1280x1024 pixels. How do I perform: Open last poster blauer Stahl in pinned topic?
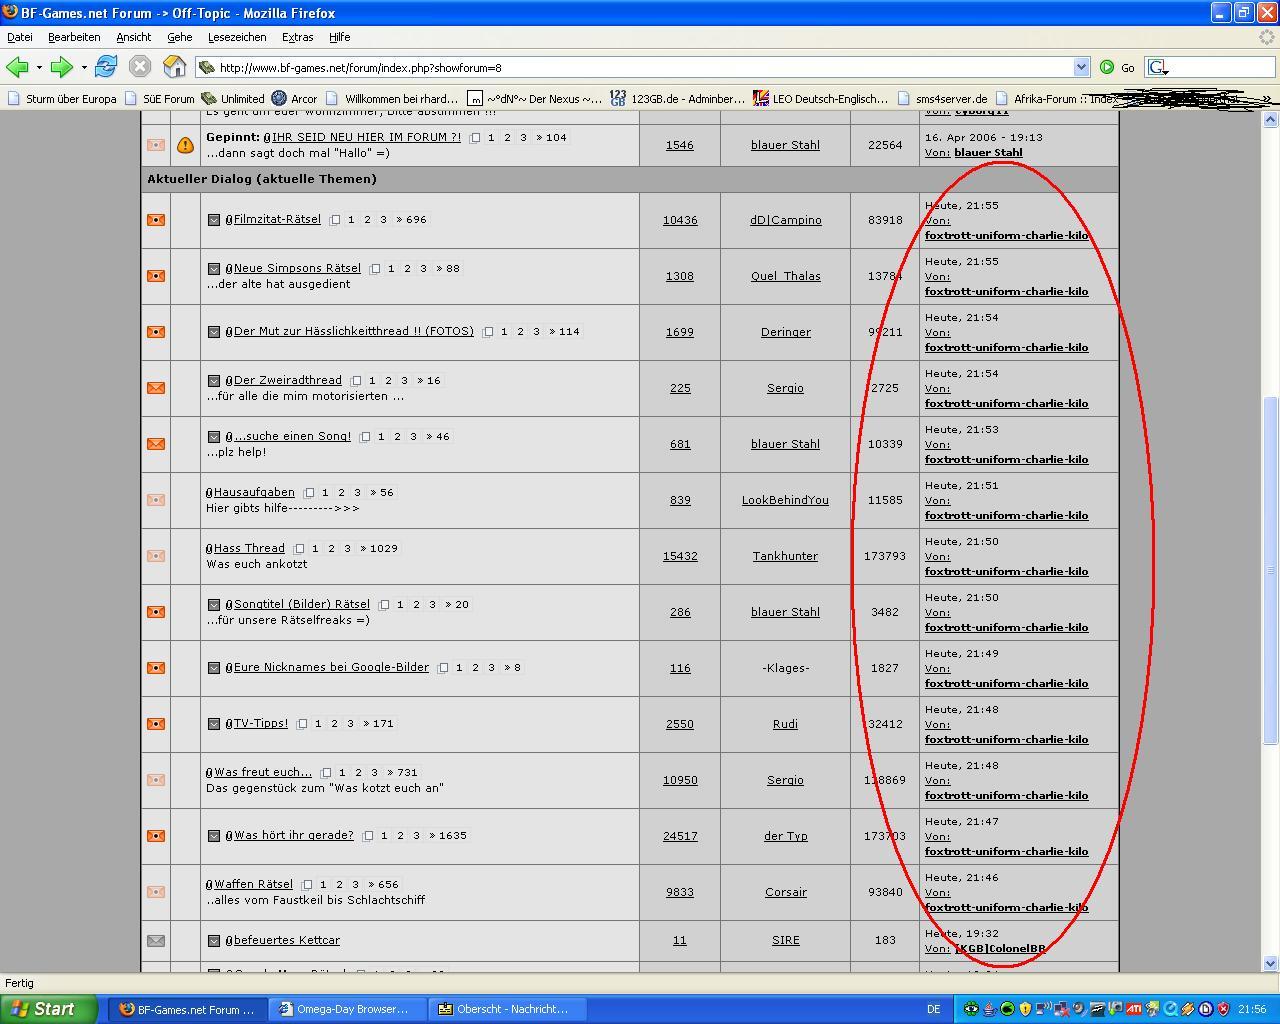coord(988,153)
